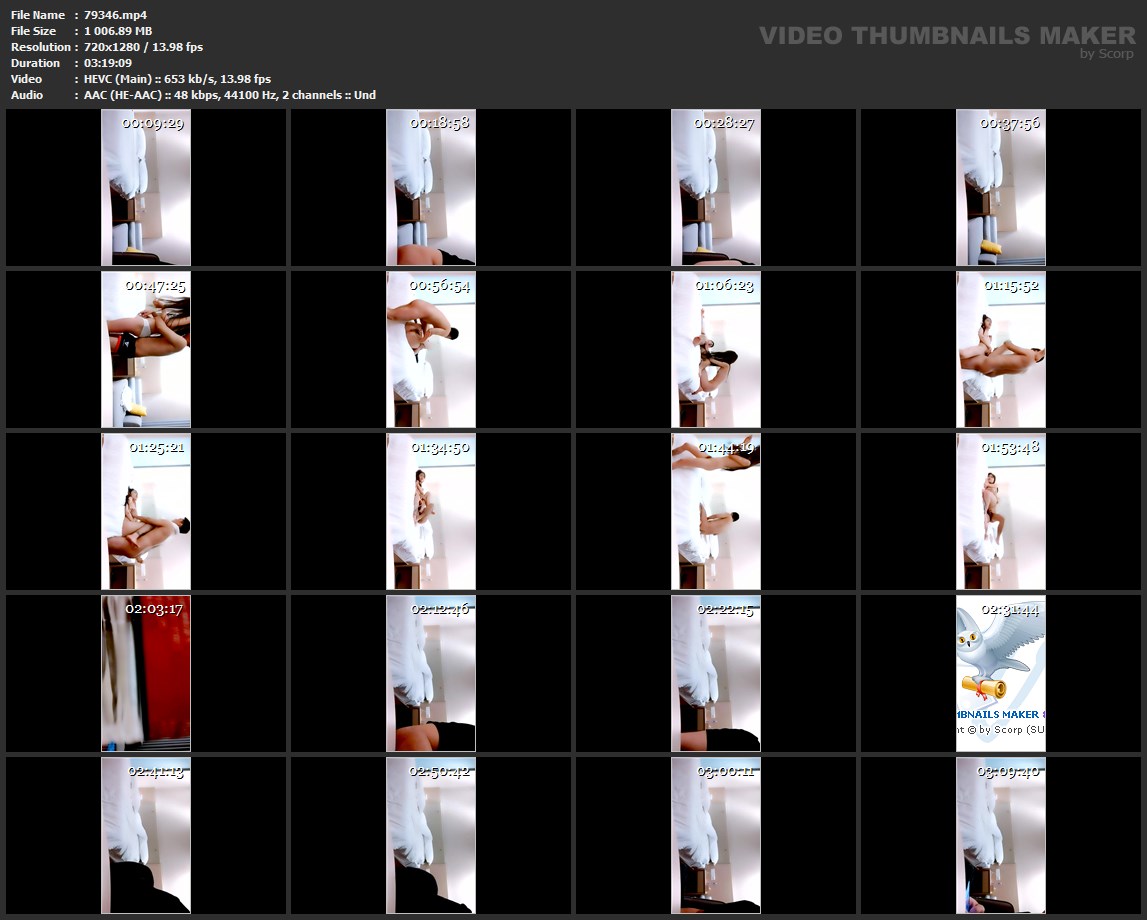This screenshot has height=920, width=1147.
Task: Open the thumbnail at 00:28:27
Action: [716, 188]
